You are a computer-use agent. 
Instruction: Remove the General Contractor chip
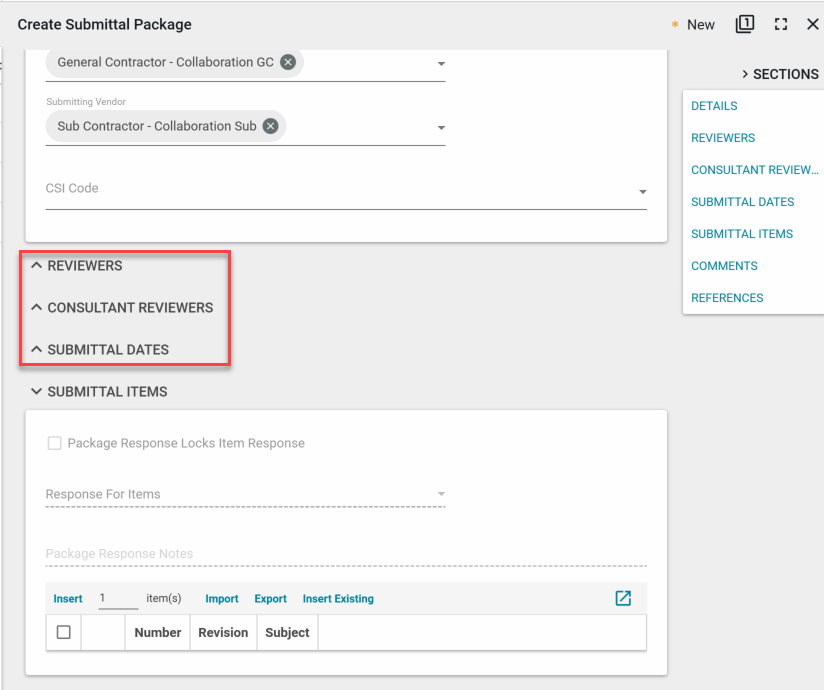tap(288, 62)
